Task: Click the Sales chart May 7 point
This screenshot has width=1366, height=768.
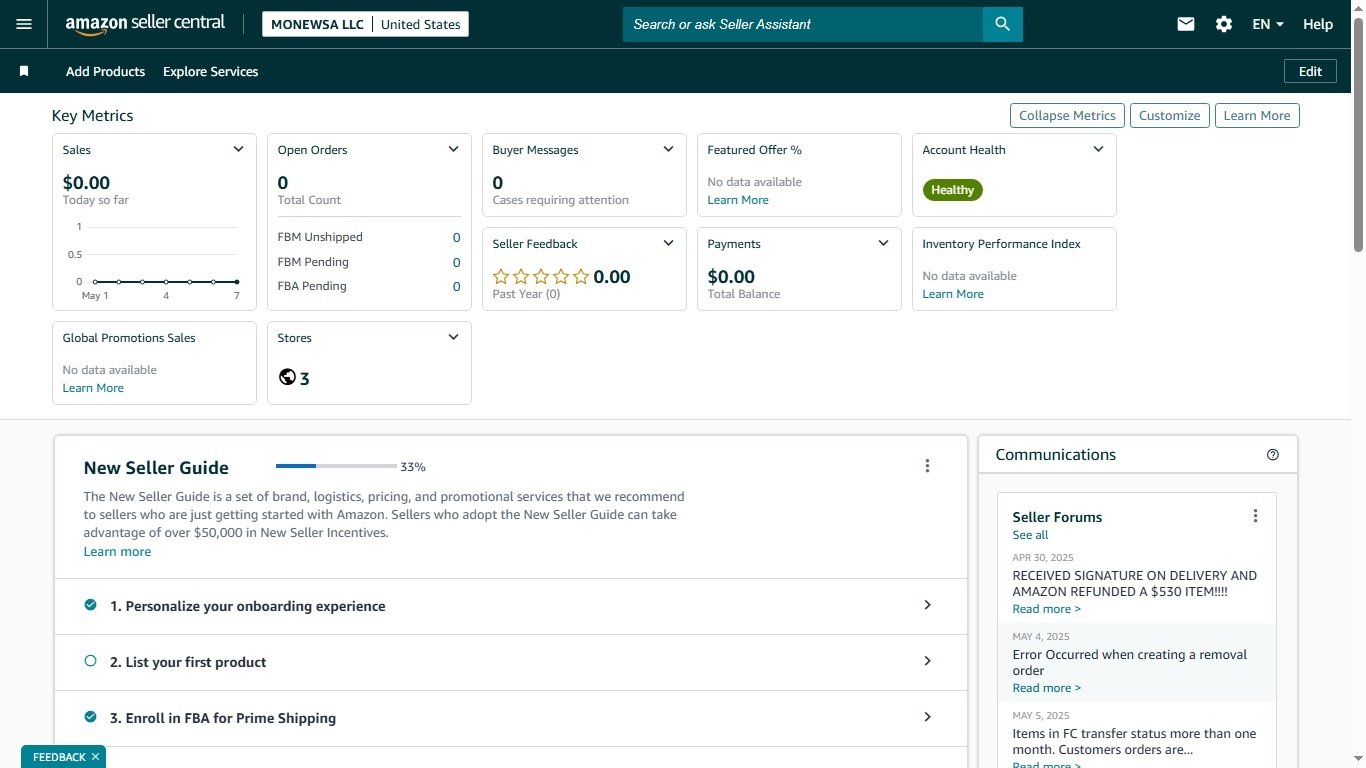Action: point(237,282)
